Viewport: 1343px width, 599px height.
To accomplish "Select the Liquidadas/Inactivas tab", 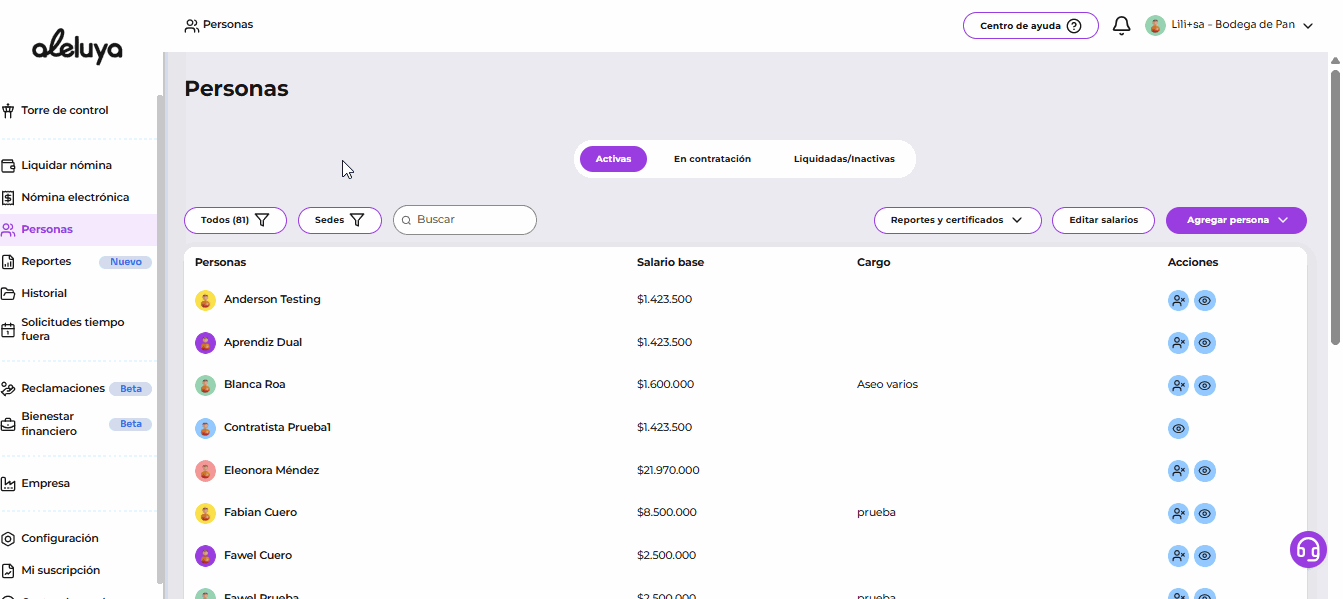I will (844, 159).
